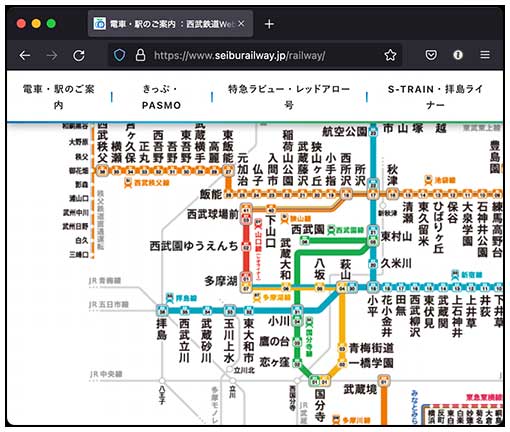Click 航空公園 station label

(345, 132)
